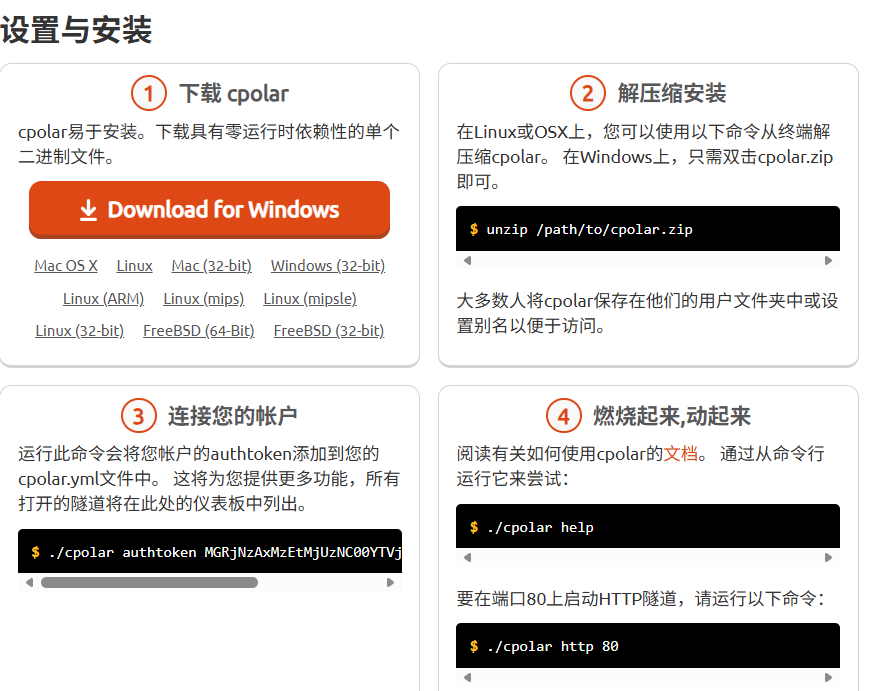Image resolution: width=880 pixels, height=691 pixels.
Task: Open the red 文档 documentation link
Action: [680, 453]
